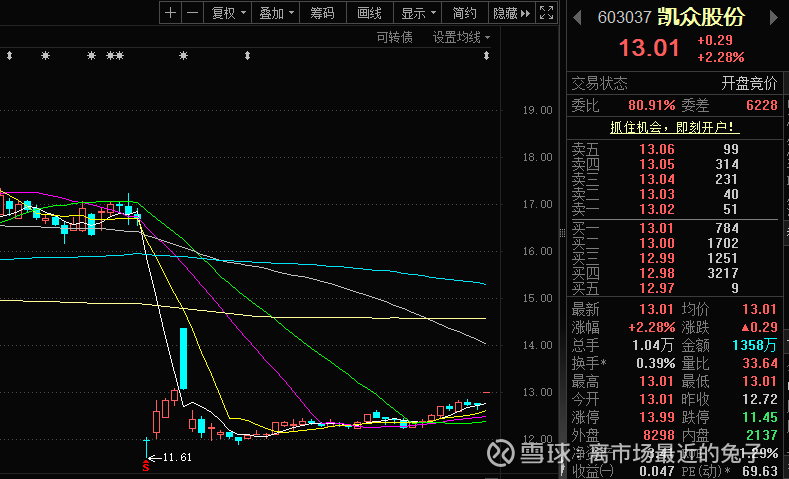
Task: Click the 19.00 price axis label
Action: pyautogui.click(x=537, y=110)
